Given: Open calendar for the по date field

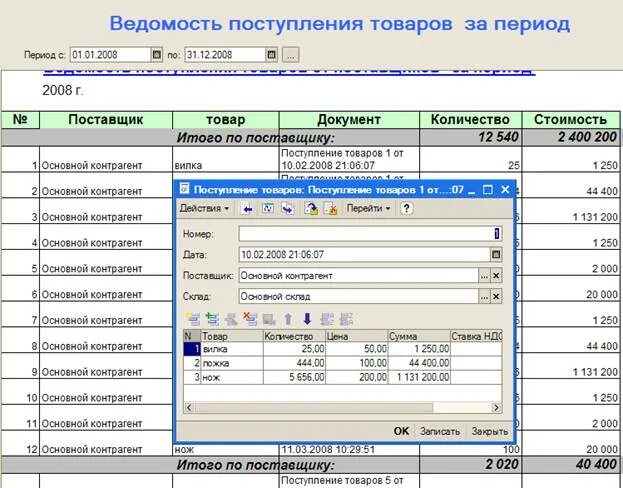Looking at the screenshot, I should 271,54.
